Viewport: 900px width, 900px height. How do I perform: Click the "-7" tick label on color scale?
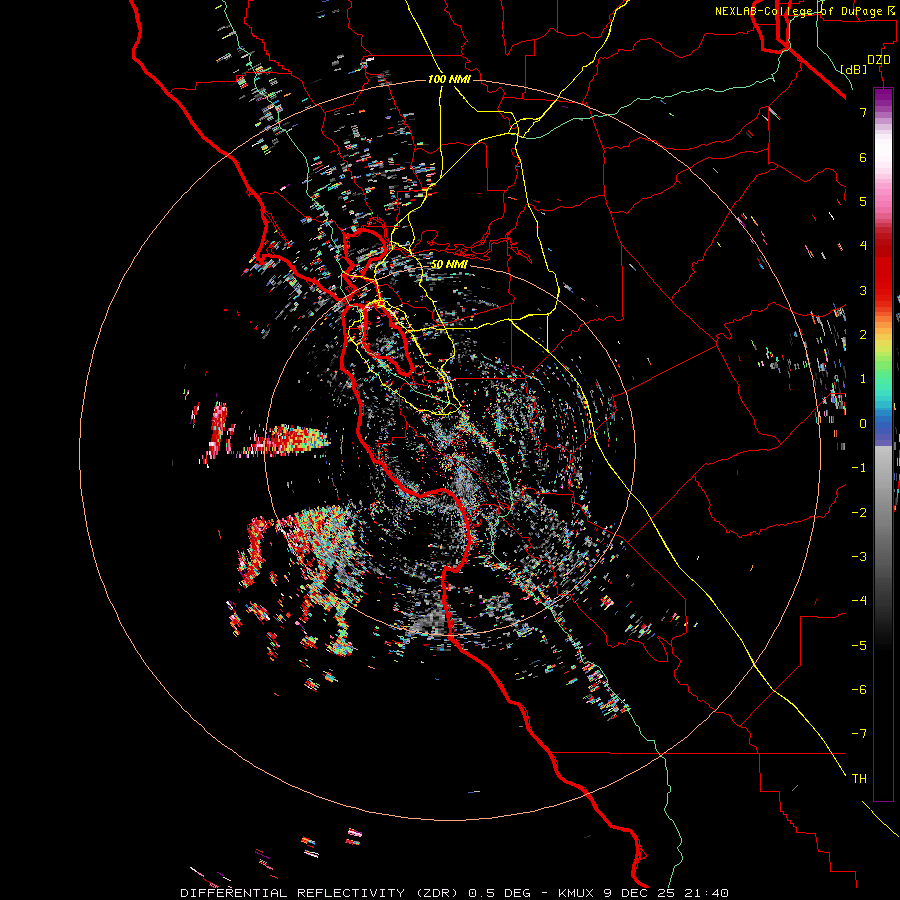pyautogui.click(x=859, y=734)
